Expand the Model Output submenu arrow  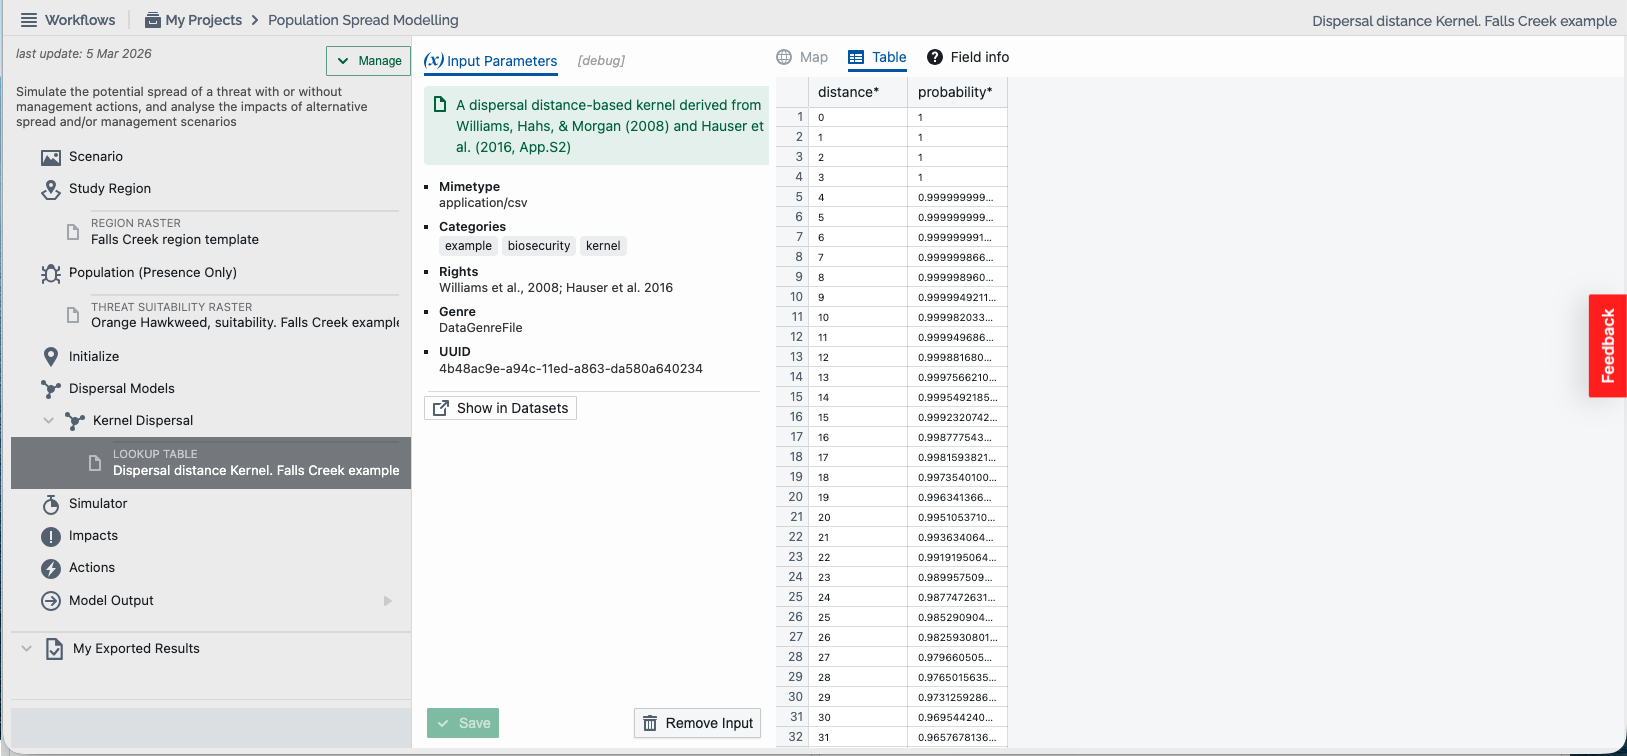tap(388, 601)
